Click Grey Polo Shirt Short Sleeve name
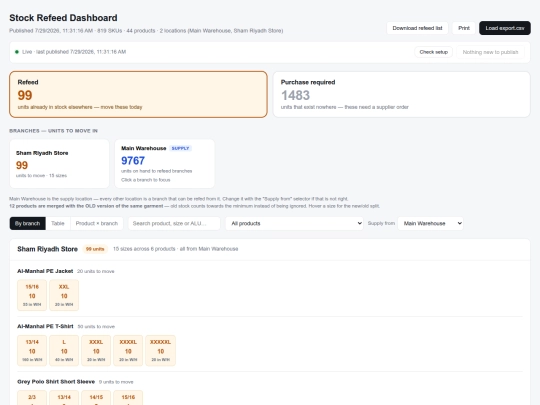Viewport: 540px width, 405px height. [56, 382]
